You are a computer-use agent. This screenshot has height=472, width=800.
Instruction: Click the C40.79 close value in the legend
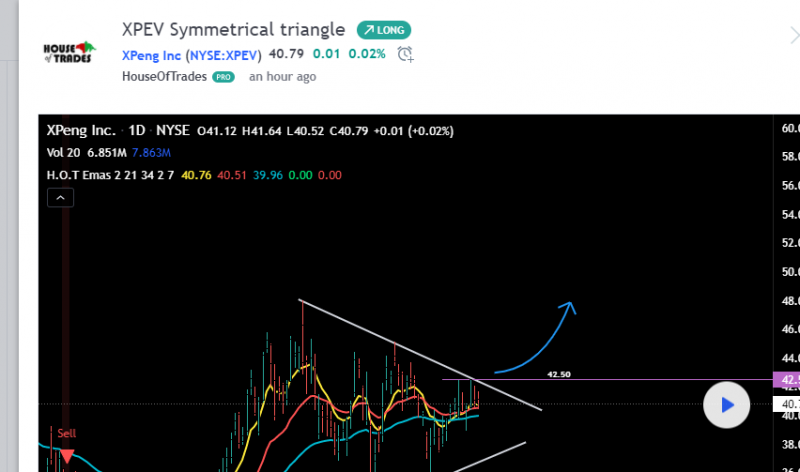click(x=348, y=131)
